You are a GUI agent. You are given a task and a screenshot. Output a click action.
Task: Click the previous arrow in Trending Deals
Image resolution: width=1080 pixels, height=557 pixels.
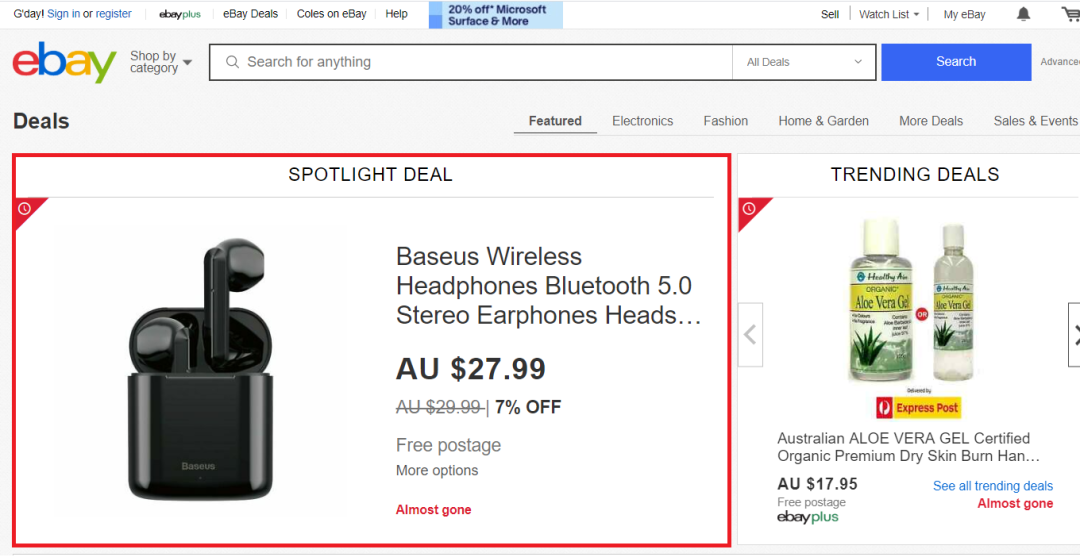coord(750,335)
